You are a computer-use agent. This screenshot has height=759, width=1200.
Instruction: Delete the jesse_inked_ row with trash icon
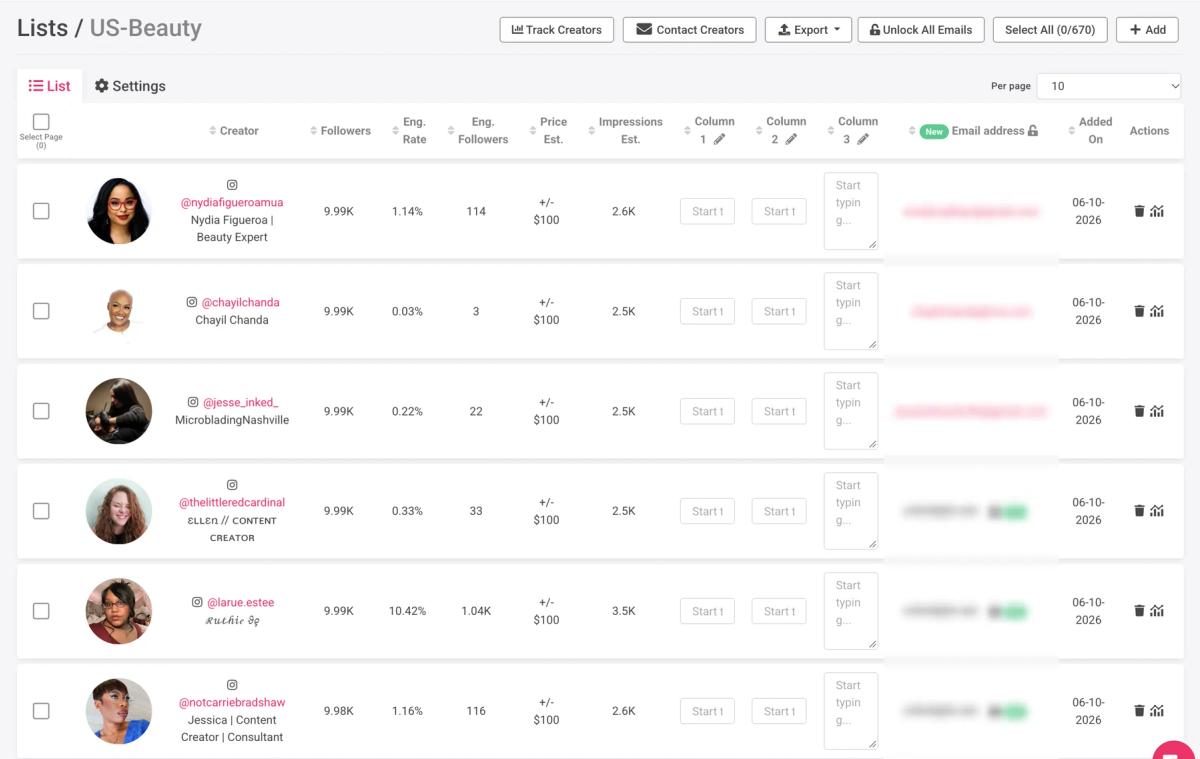[x=1139, y=411]
